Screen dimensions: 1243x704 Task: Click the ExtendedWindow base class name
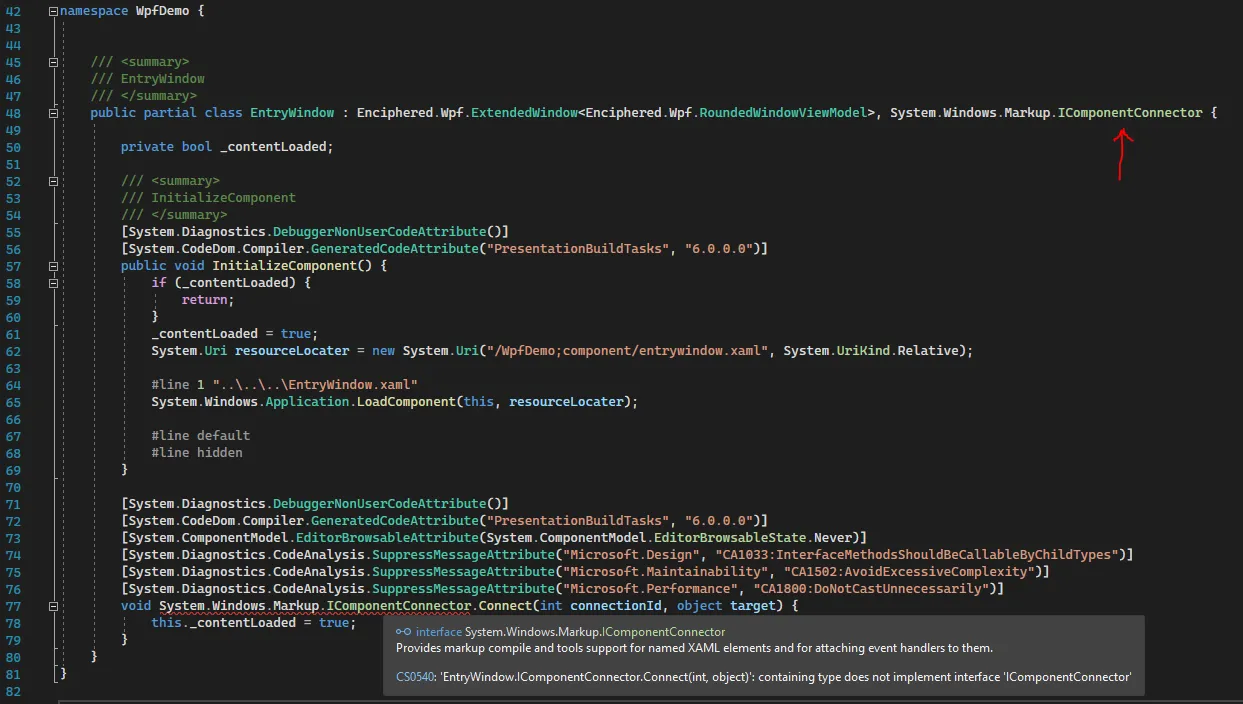click(524, 113)
